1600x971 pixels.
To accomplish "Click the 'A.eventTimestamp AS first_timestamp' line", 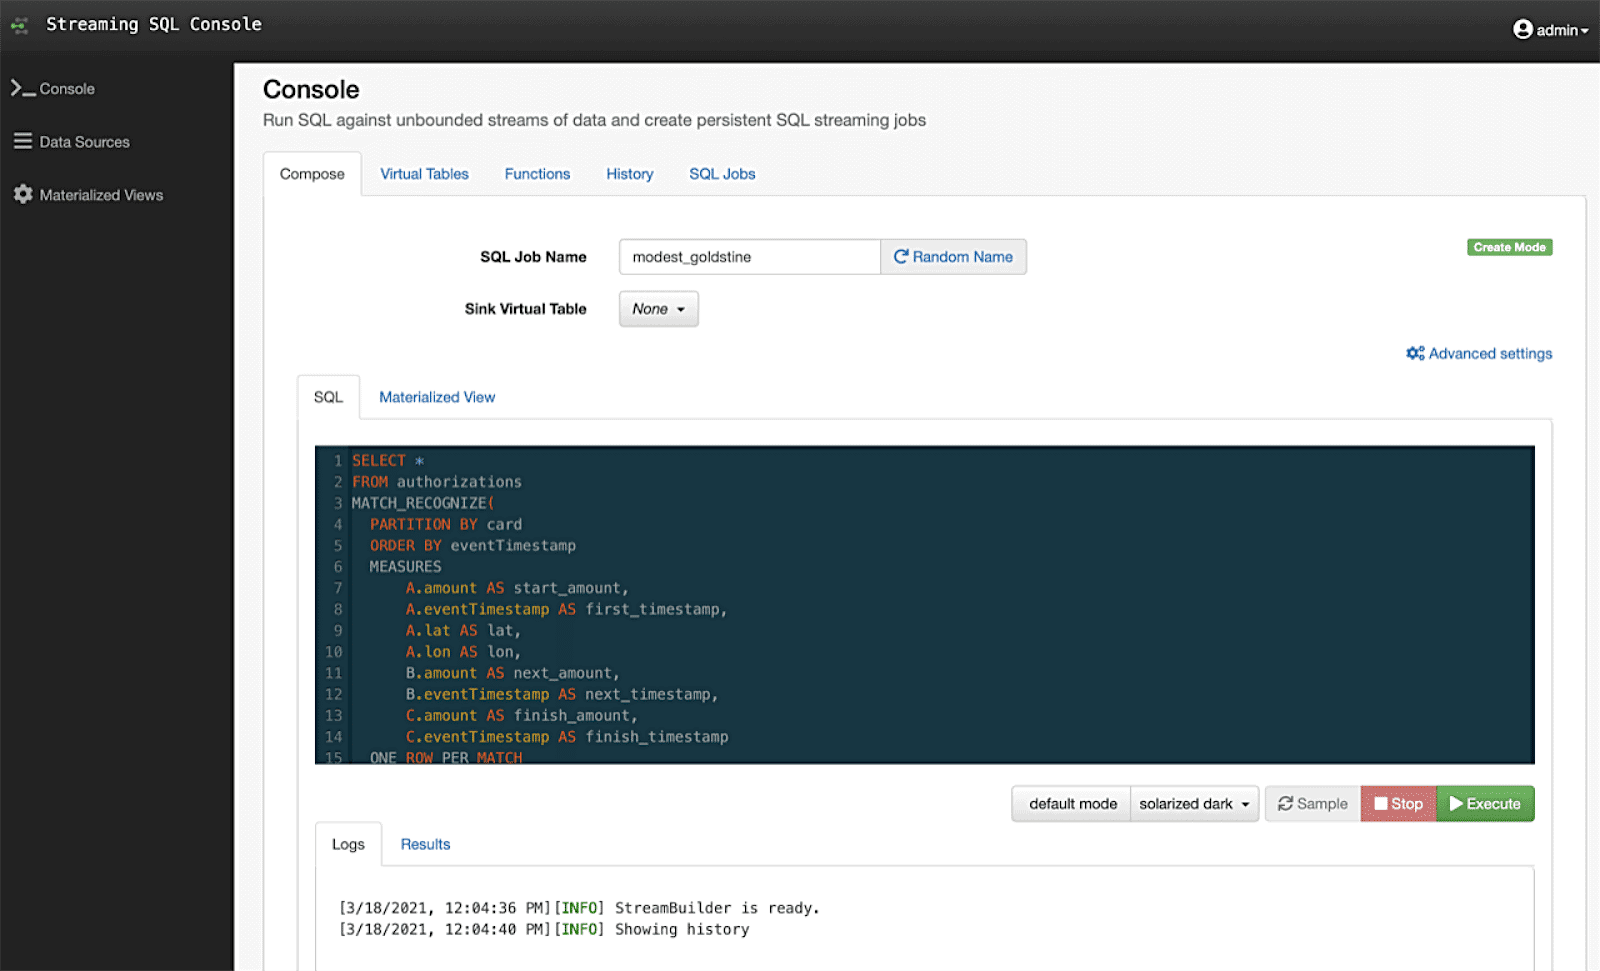I will [566, 609].
